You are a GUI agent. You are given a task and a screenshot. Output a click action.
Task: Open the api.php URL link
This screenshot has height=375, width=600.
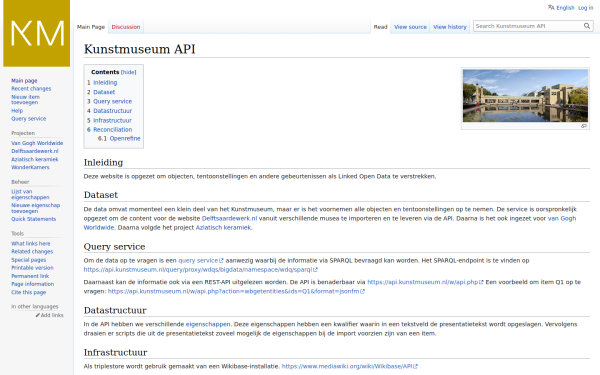pos(425,282)
